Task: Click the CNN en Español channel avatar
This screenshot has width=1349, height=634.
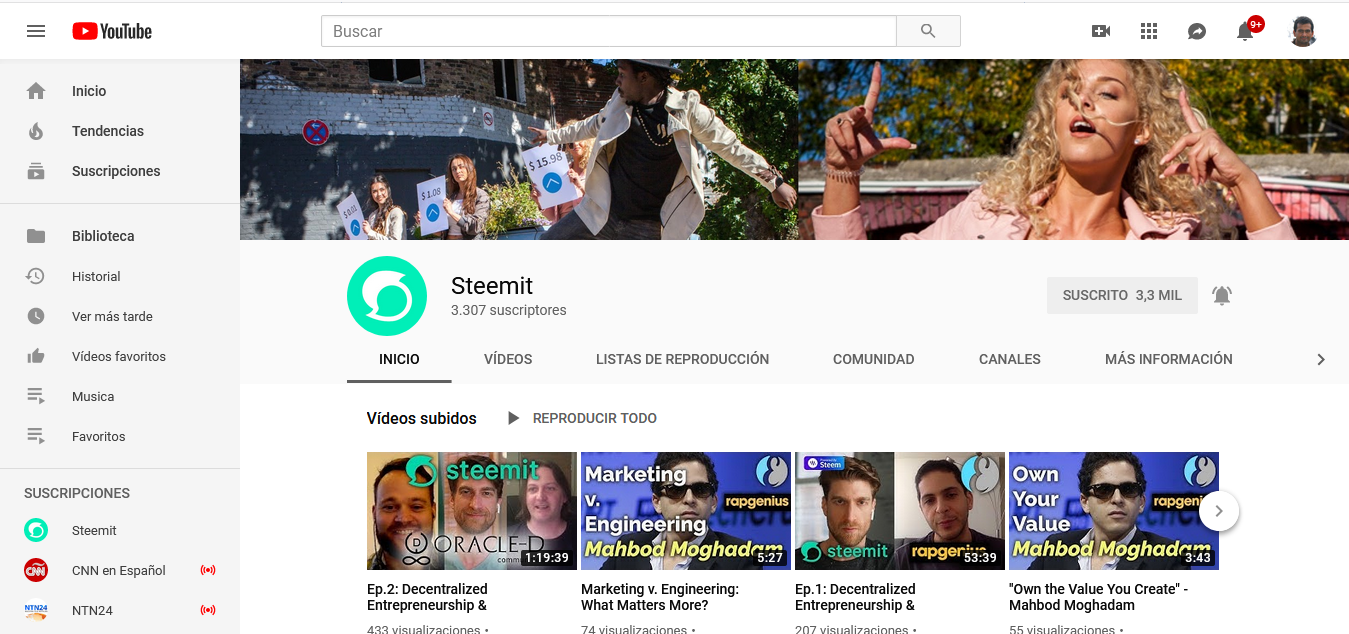Action: click(x=36, y=570)
